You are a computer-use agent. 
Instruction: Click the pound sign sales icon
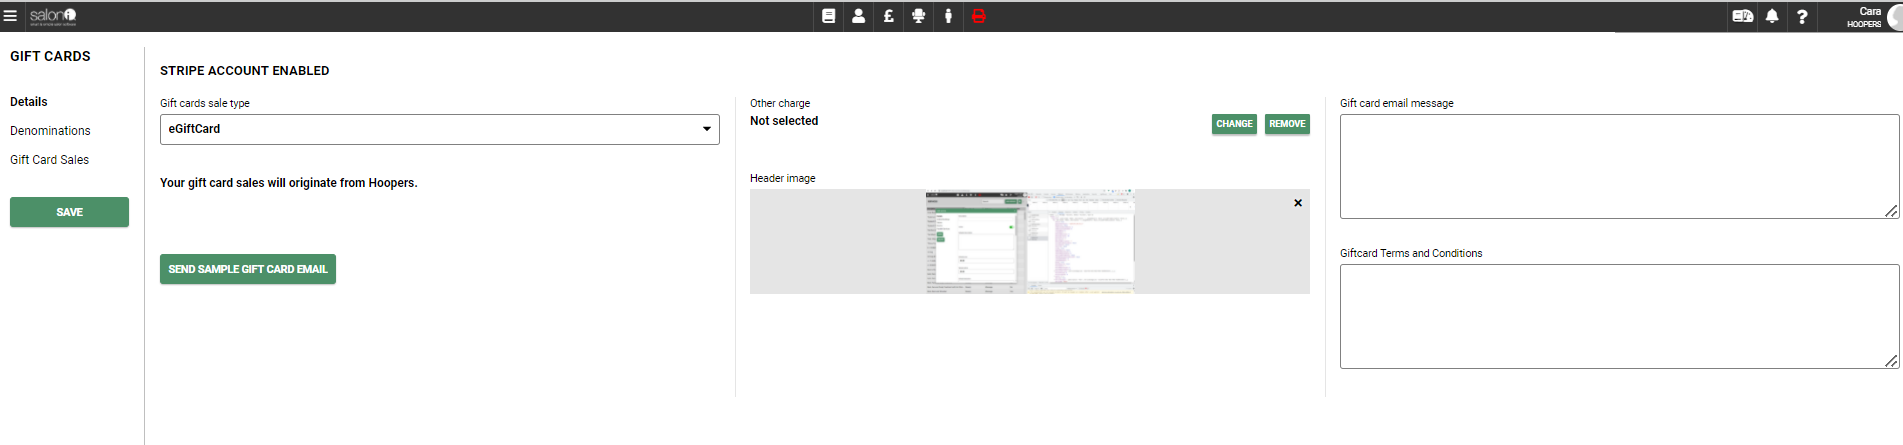click(x=888, y=16)
